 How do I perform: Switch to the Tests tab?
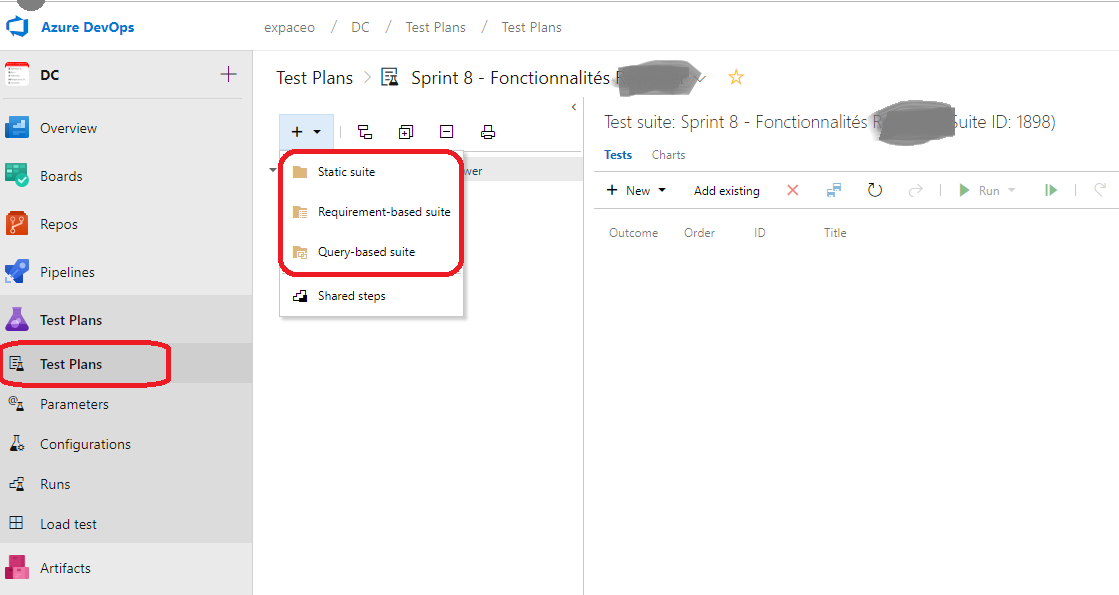[x=618, y=155]
